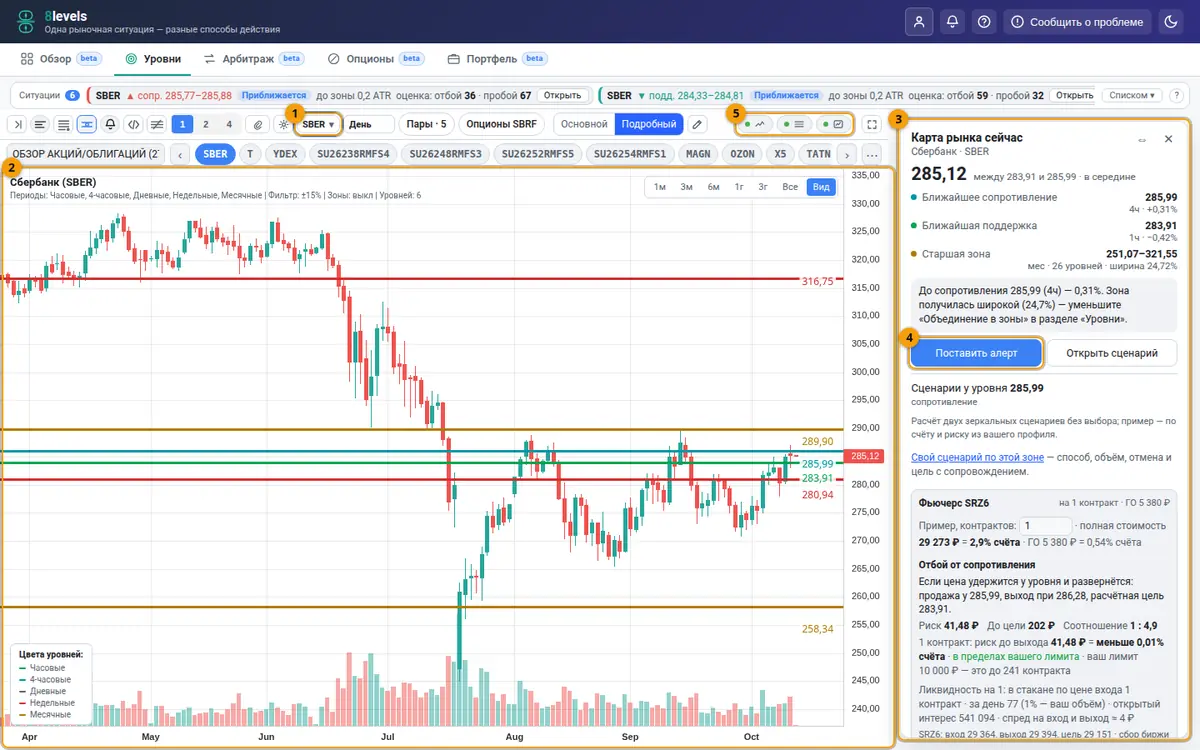1200x750 pixels.
Task: Click the collapse-to-edge arrow icon in toolbar
Action: (17, 124)
